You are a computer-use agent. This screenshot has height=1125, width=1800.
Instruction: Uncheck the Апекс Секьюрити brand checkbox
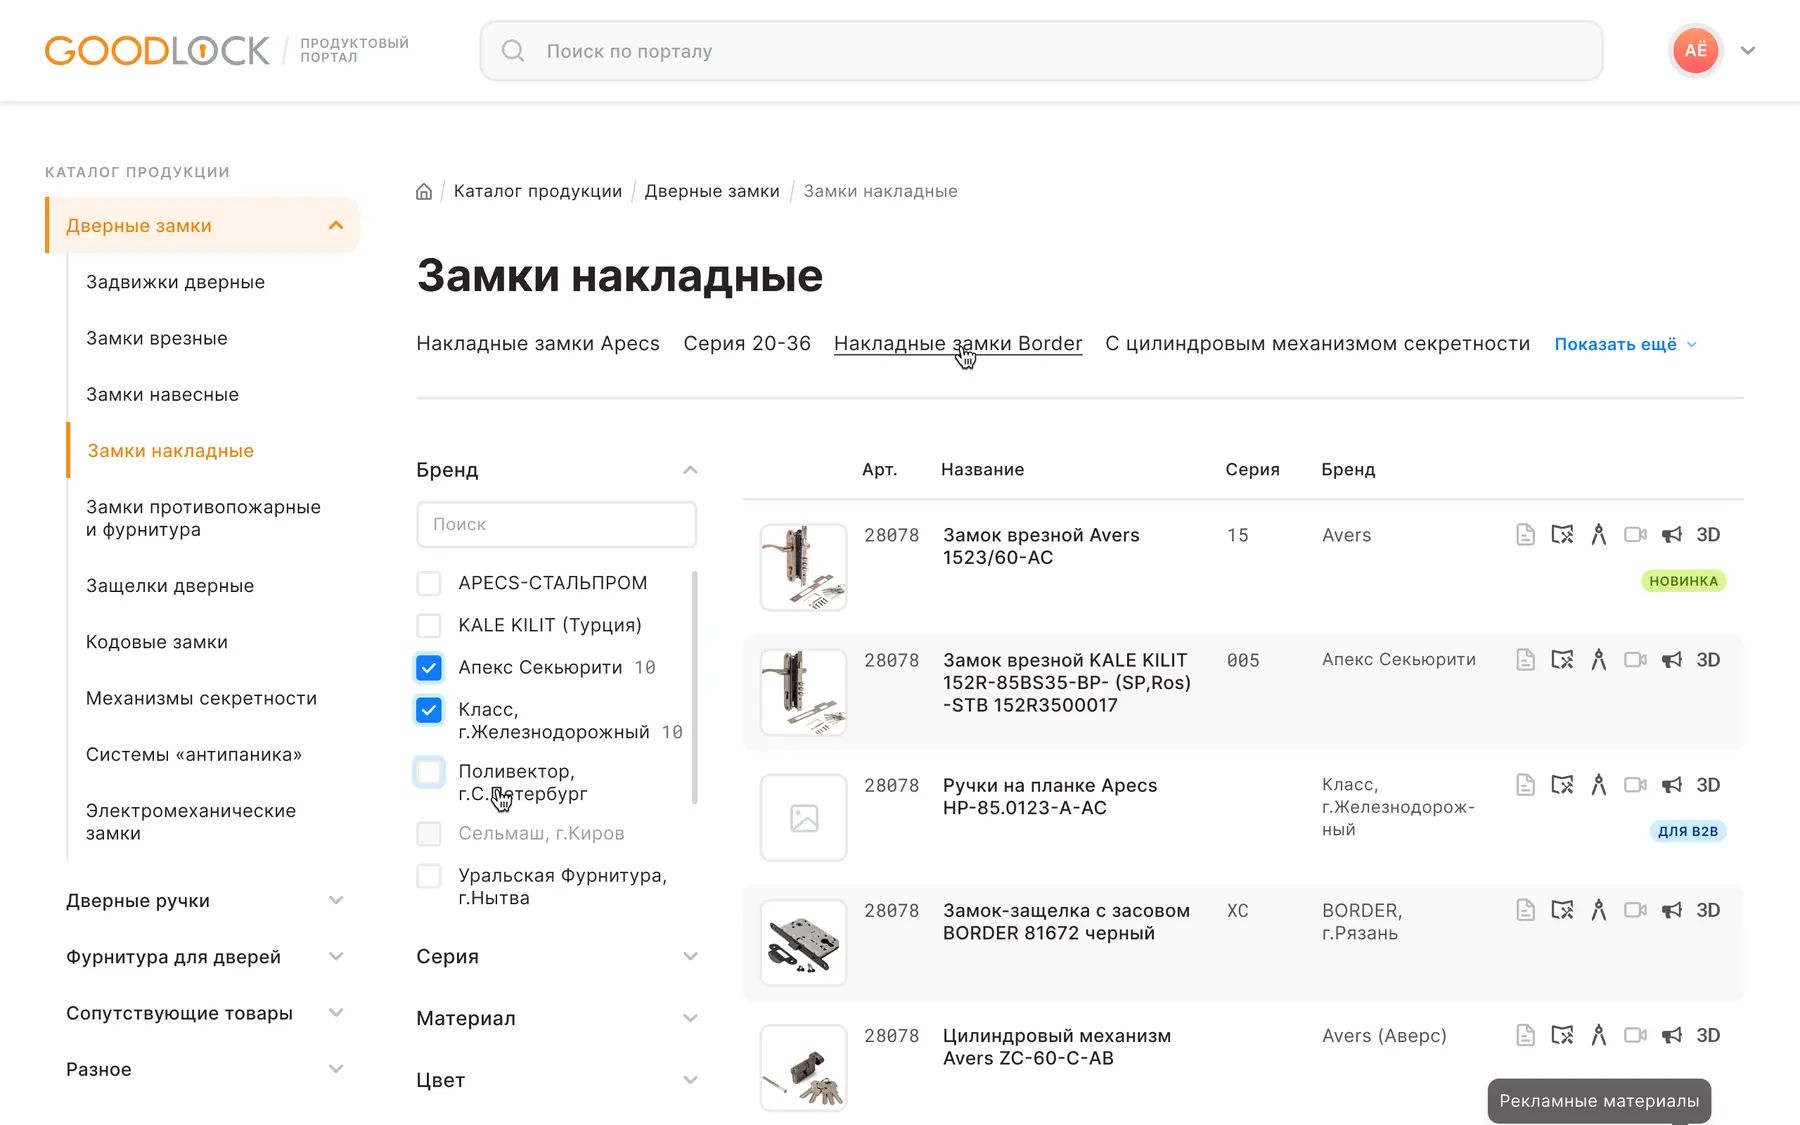click(429, 667)
